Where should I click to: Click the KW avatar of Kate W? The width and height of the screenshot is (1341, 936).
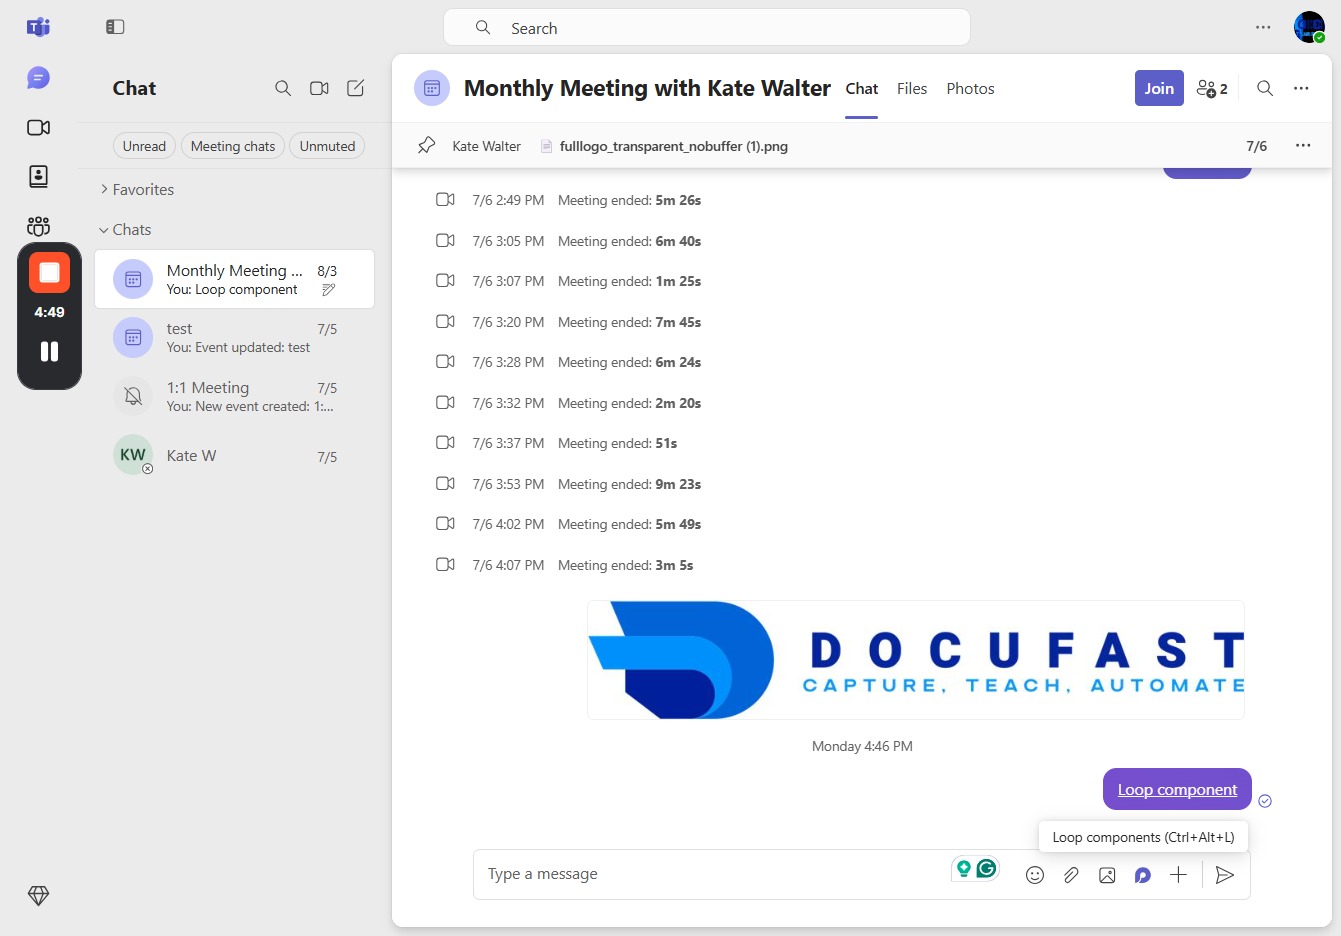133,455
